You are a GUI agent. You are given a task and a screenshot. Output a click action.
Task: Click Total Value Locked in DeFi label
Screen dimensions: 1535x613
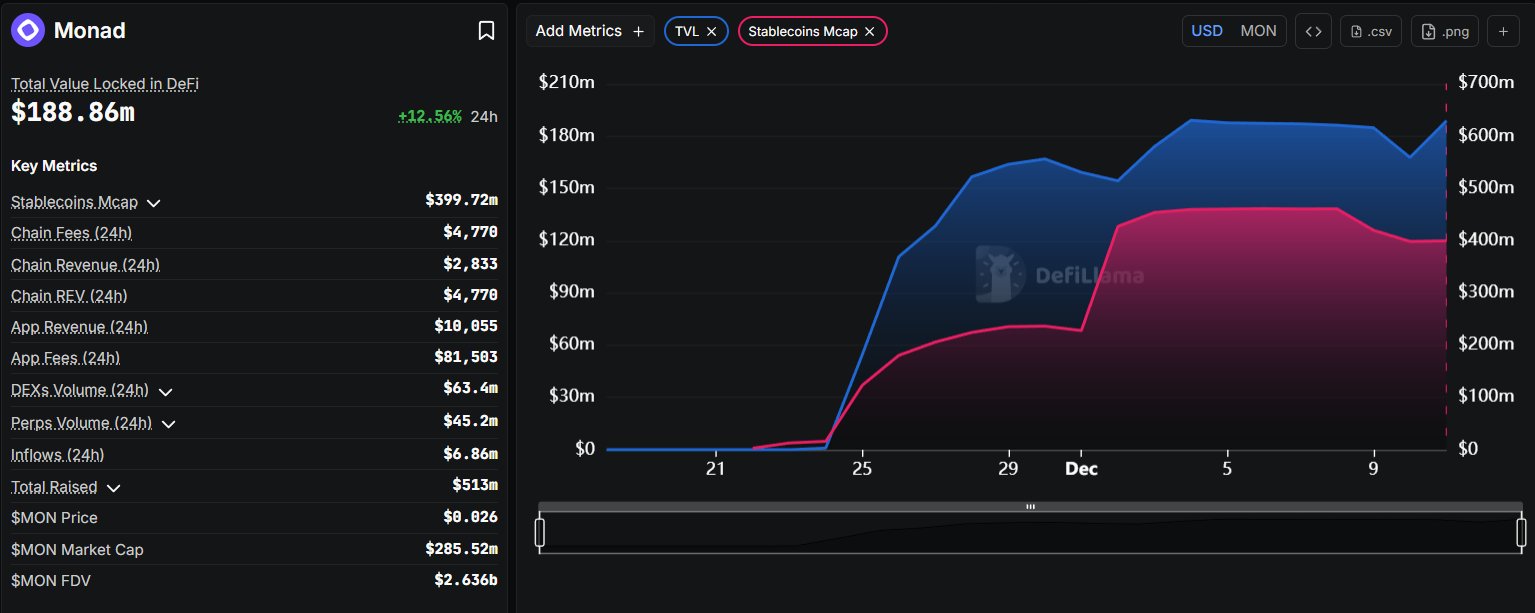coord(105,84)
